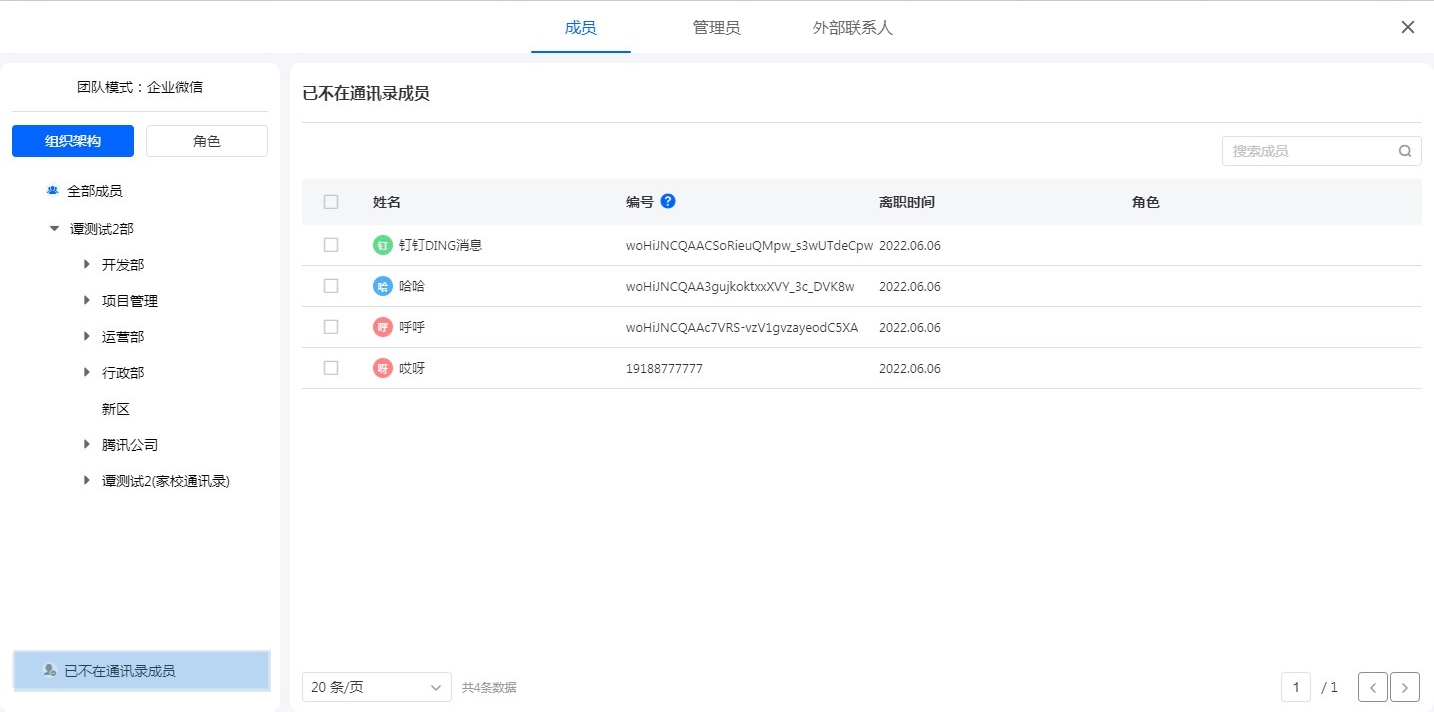Go to previous page arrow
Screen dimensions: 1434x712
1373,687
